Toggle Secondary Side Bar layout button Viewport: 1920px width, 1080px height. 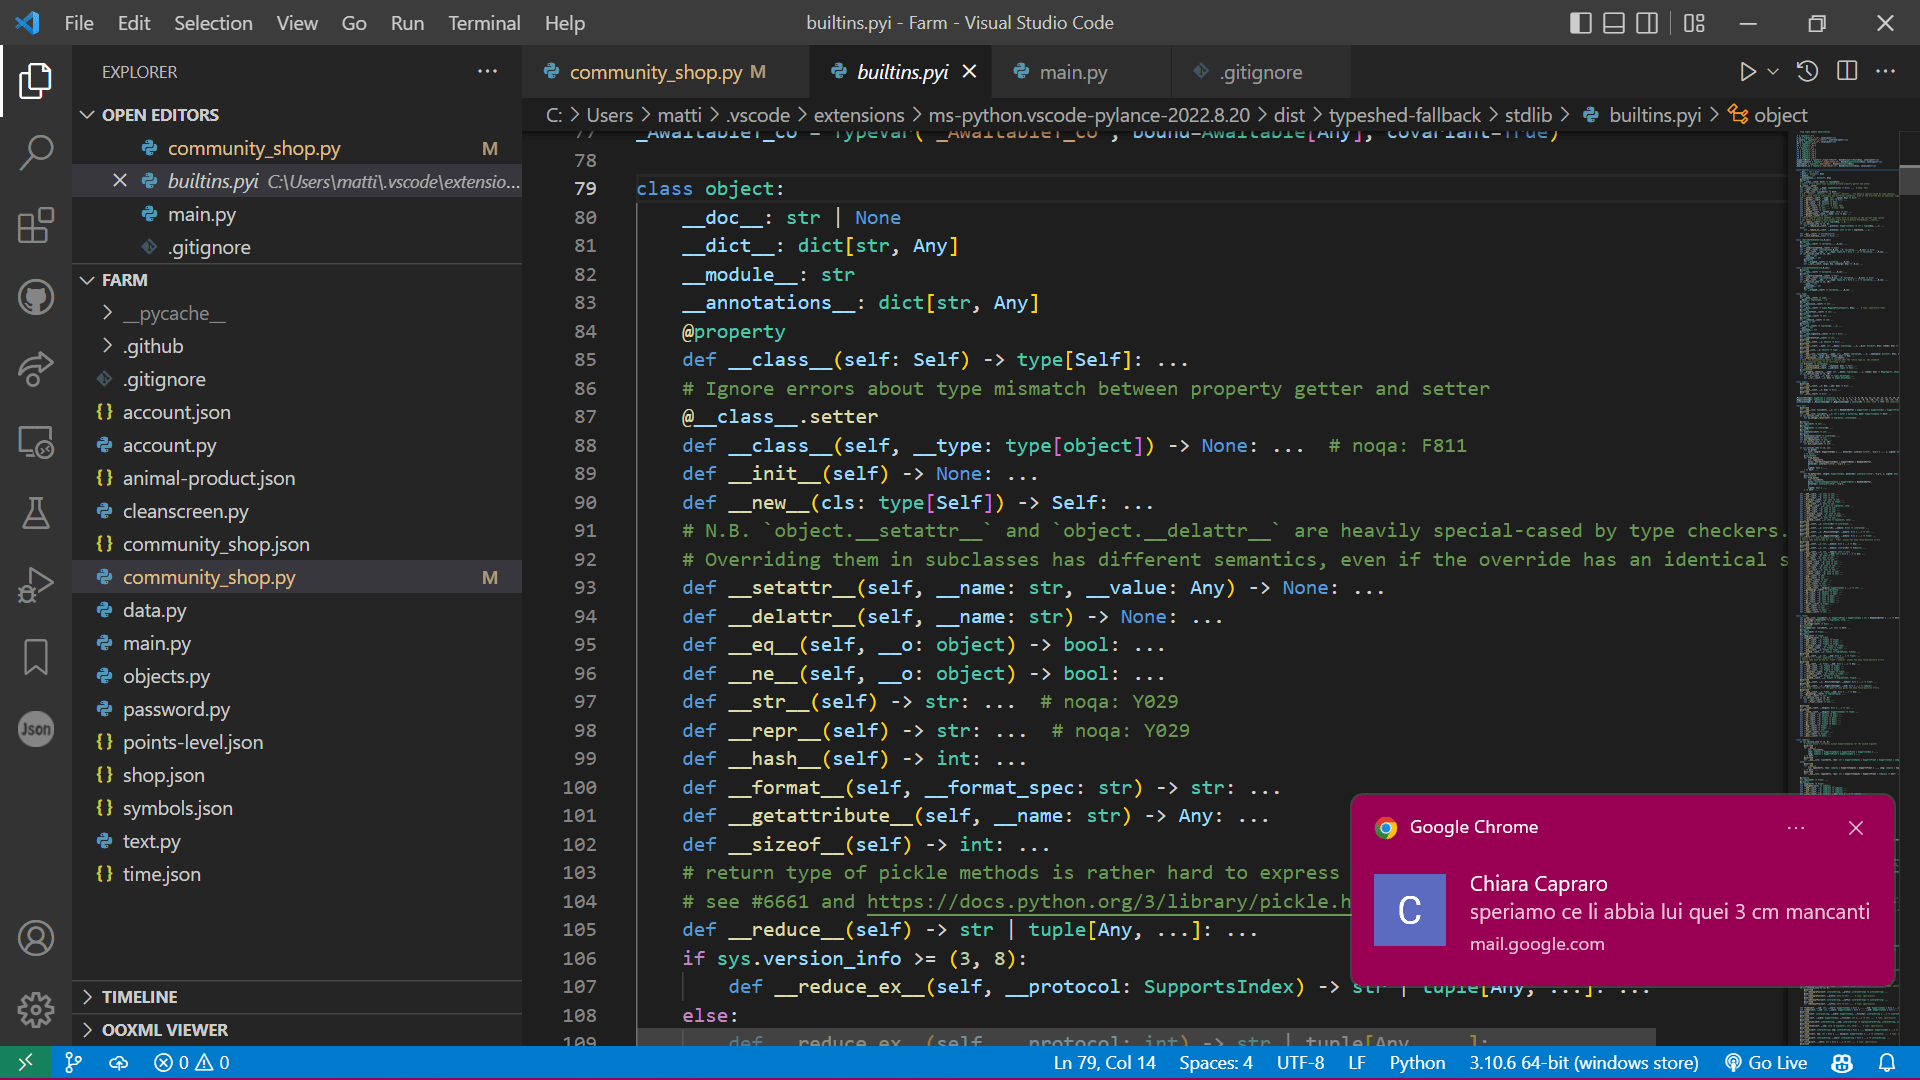tap(1647, 23)
